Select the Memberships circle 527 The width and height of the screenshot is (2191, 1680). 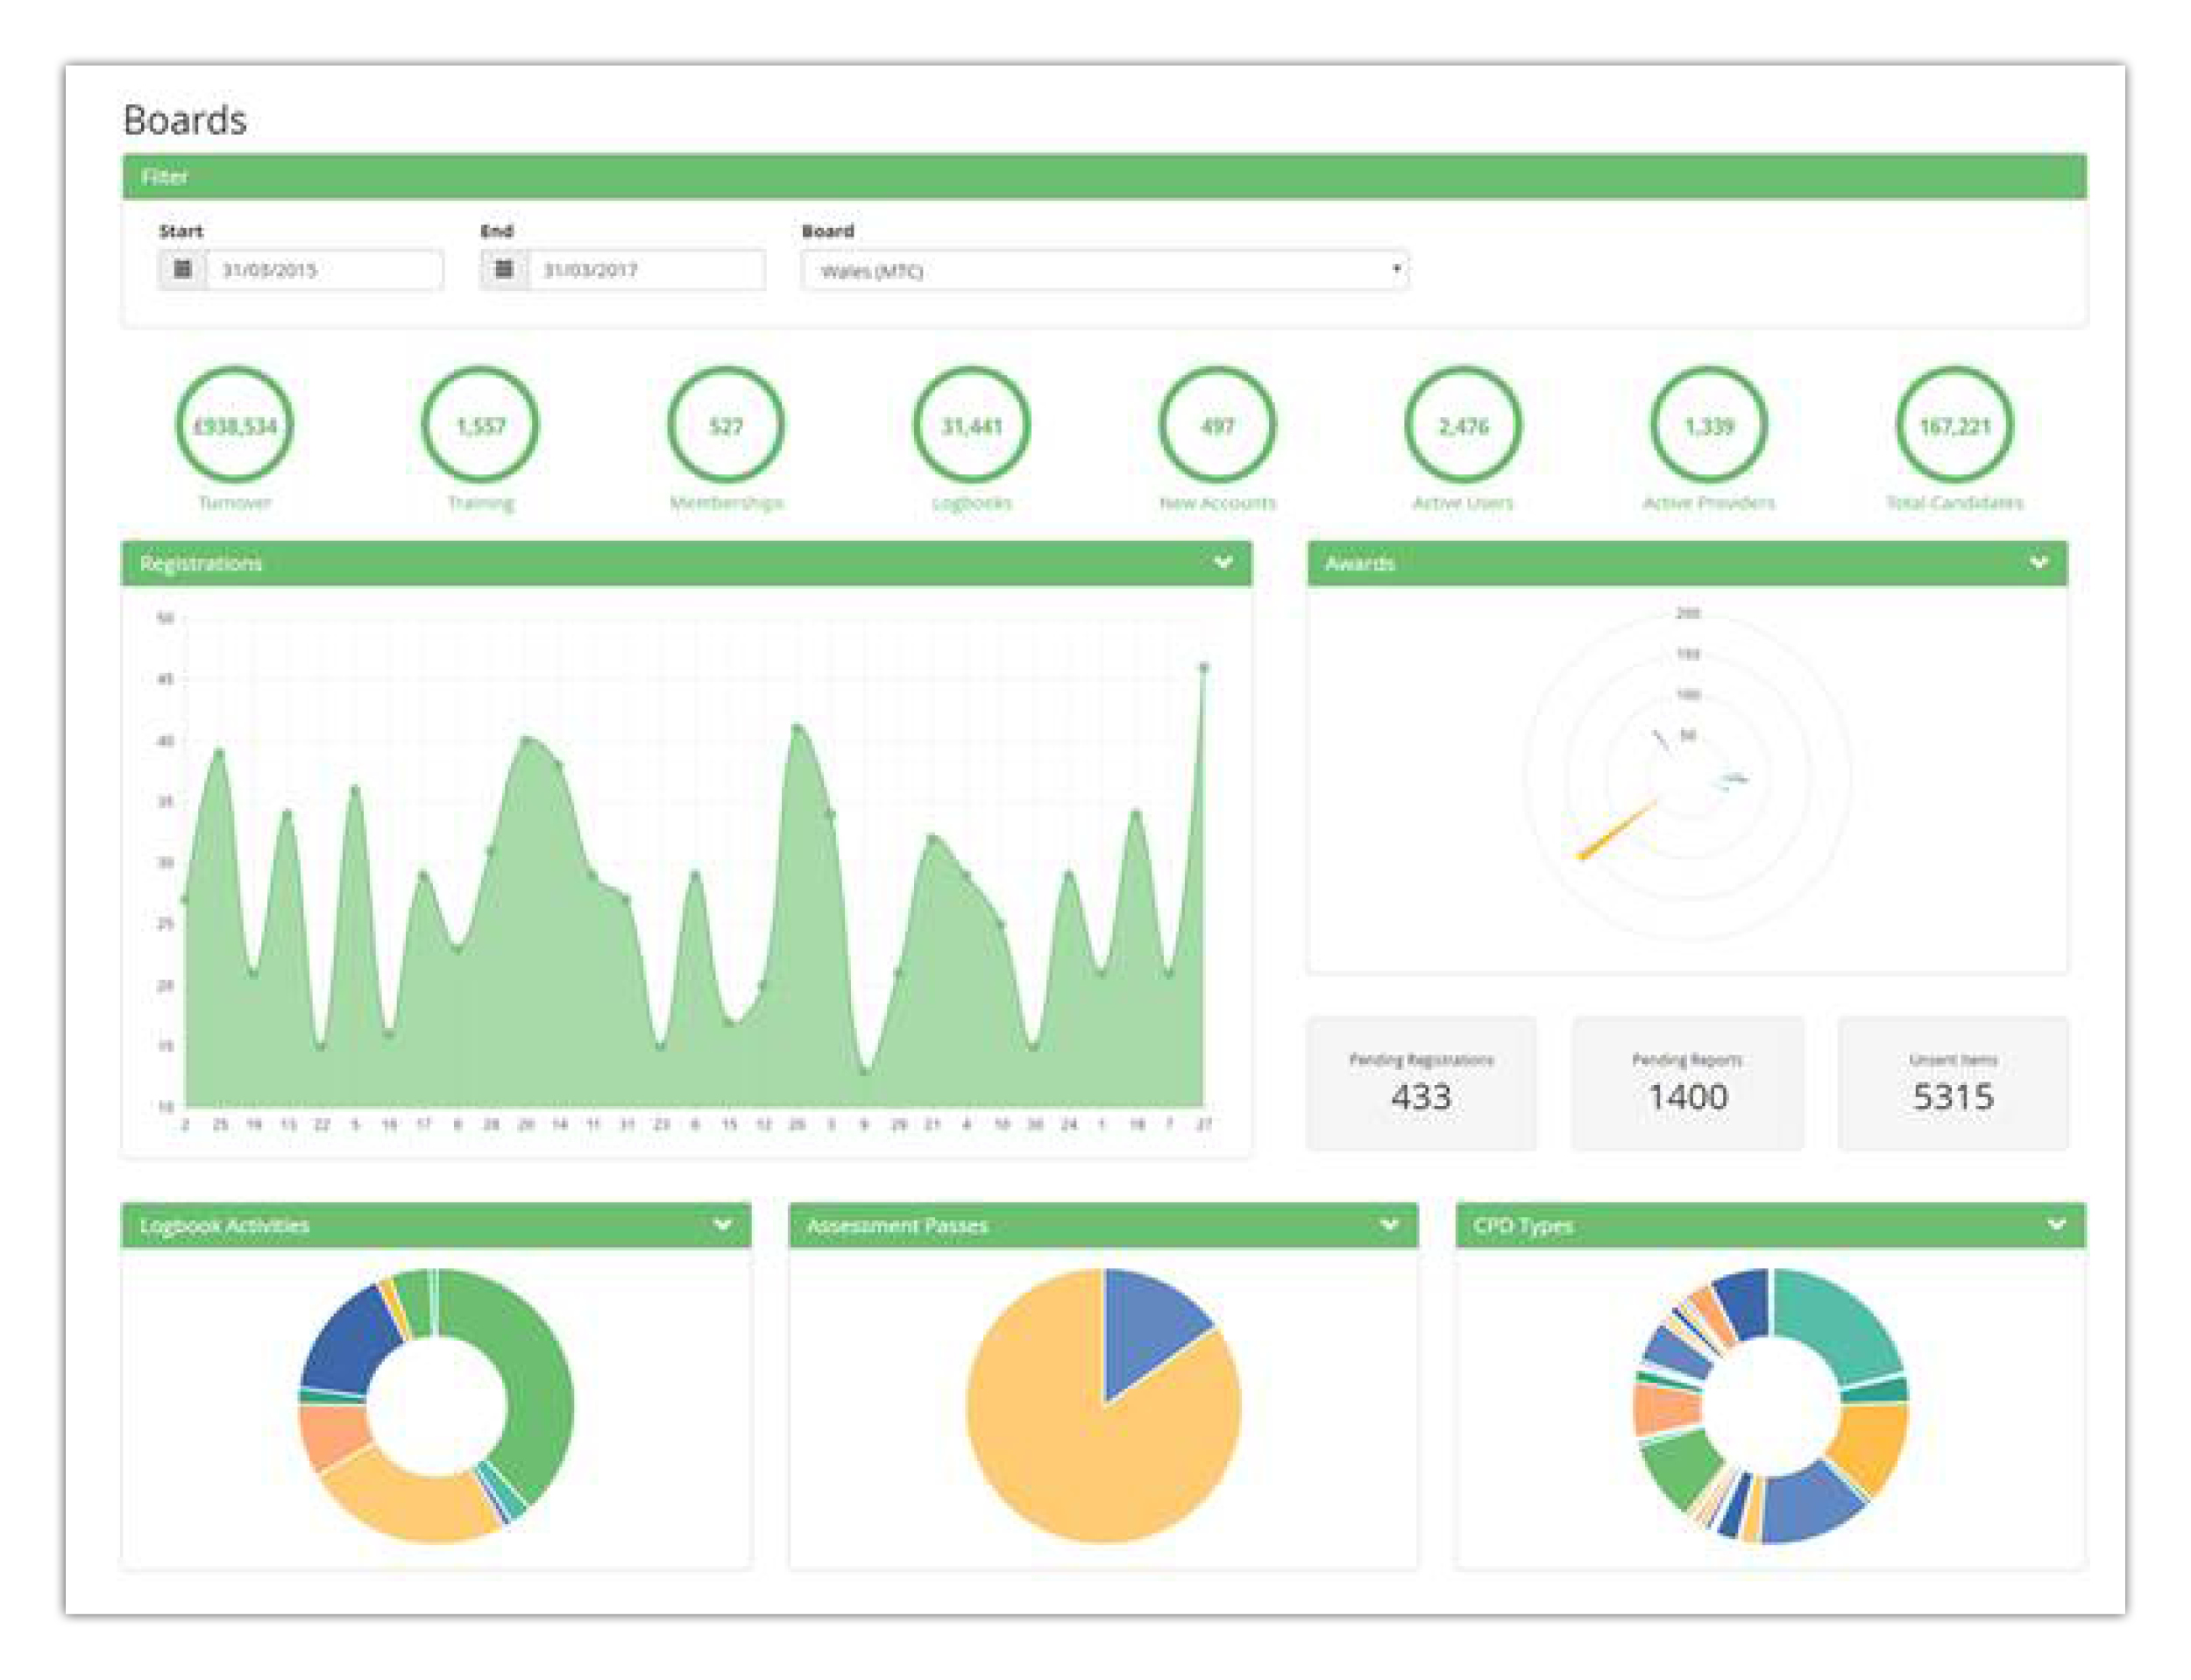coord(726,426)
